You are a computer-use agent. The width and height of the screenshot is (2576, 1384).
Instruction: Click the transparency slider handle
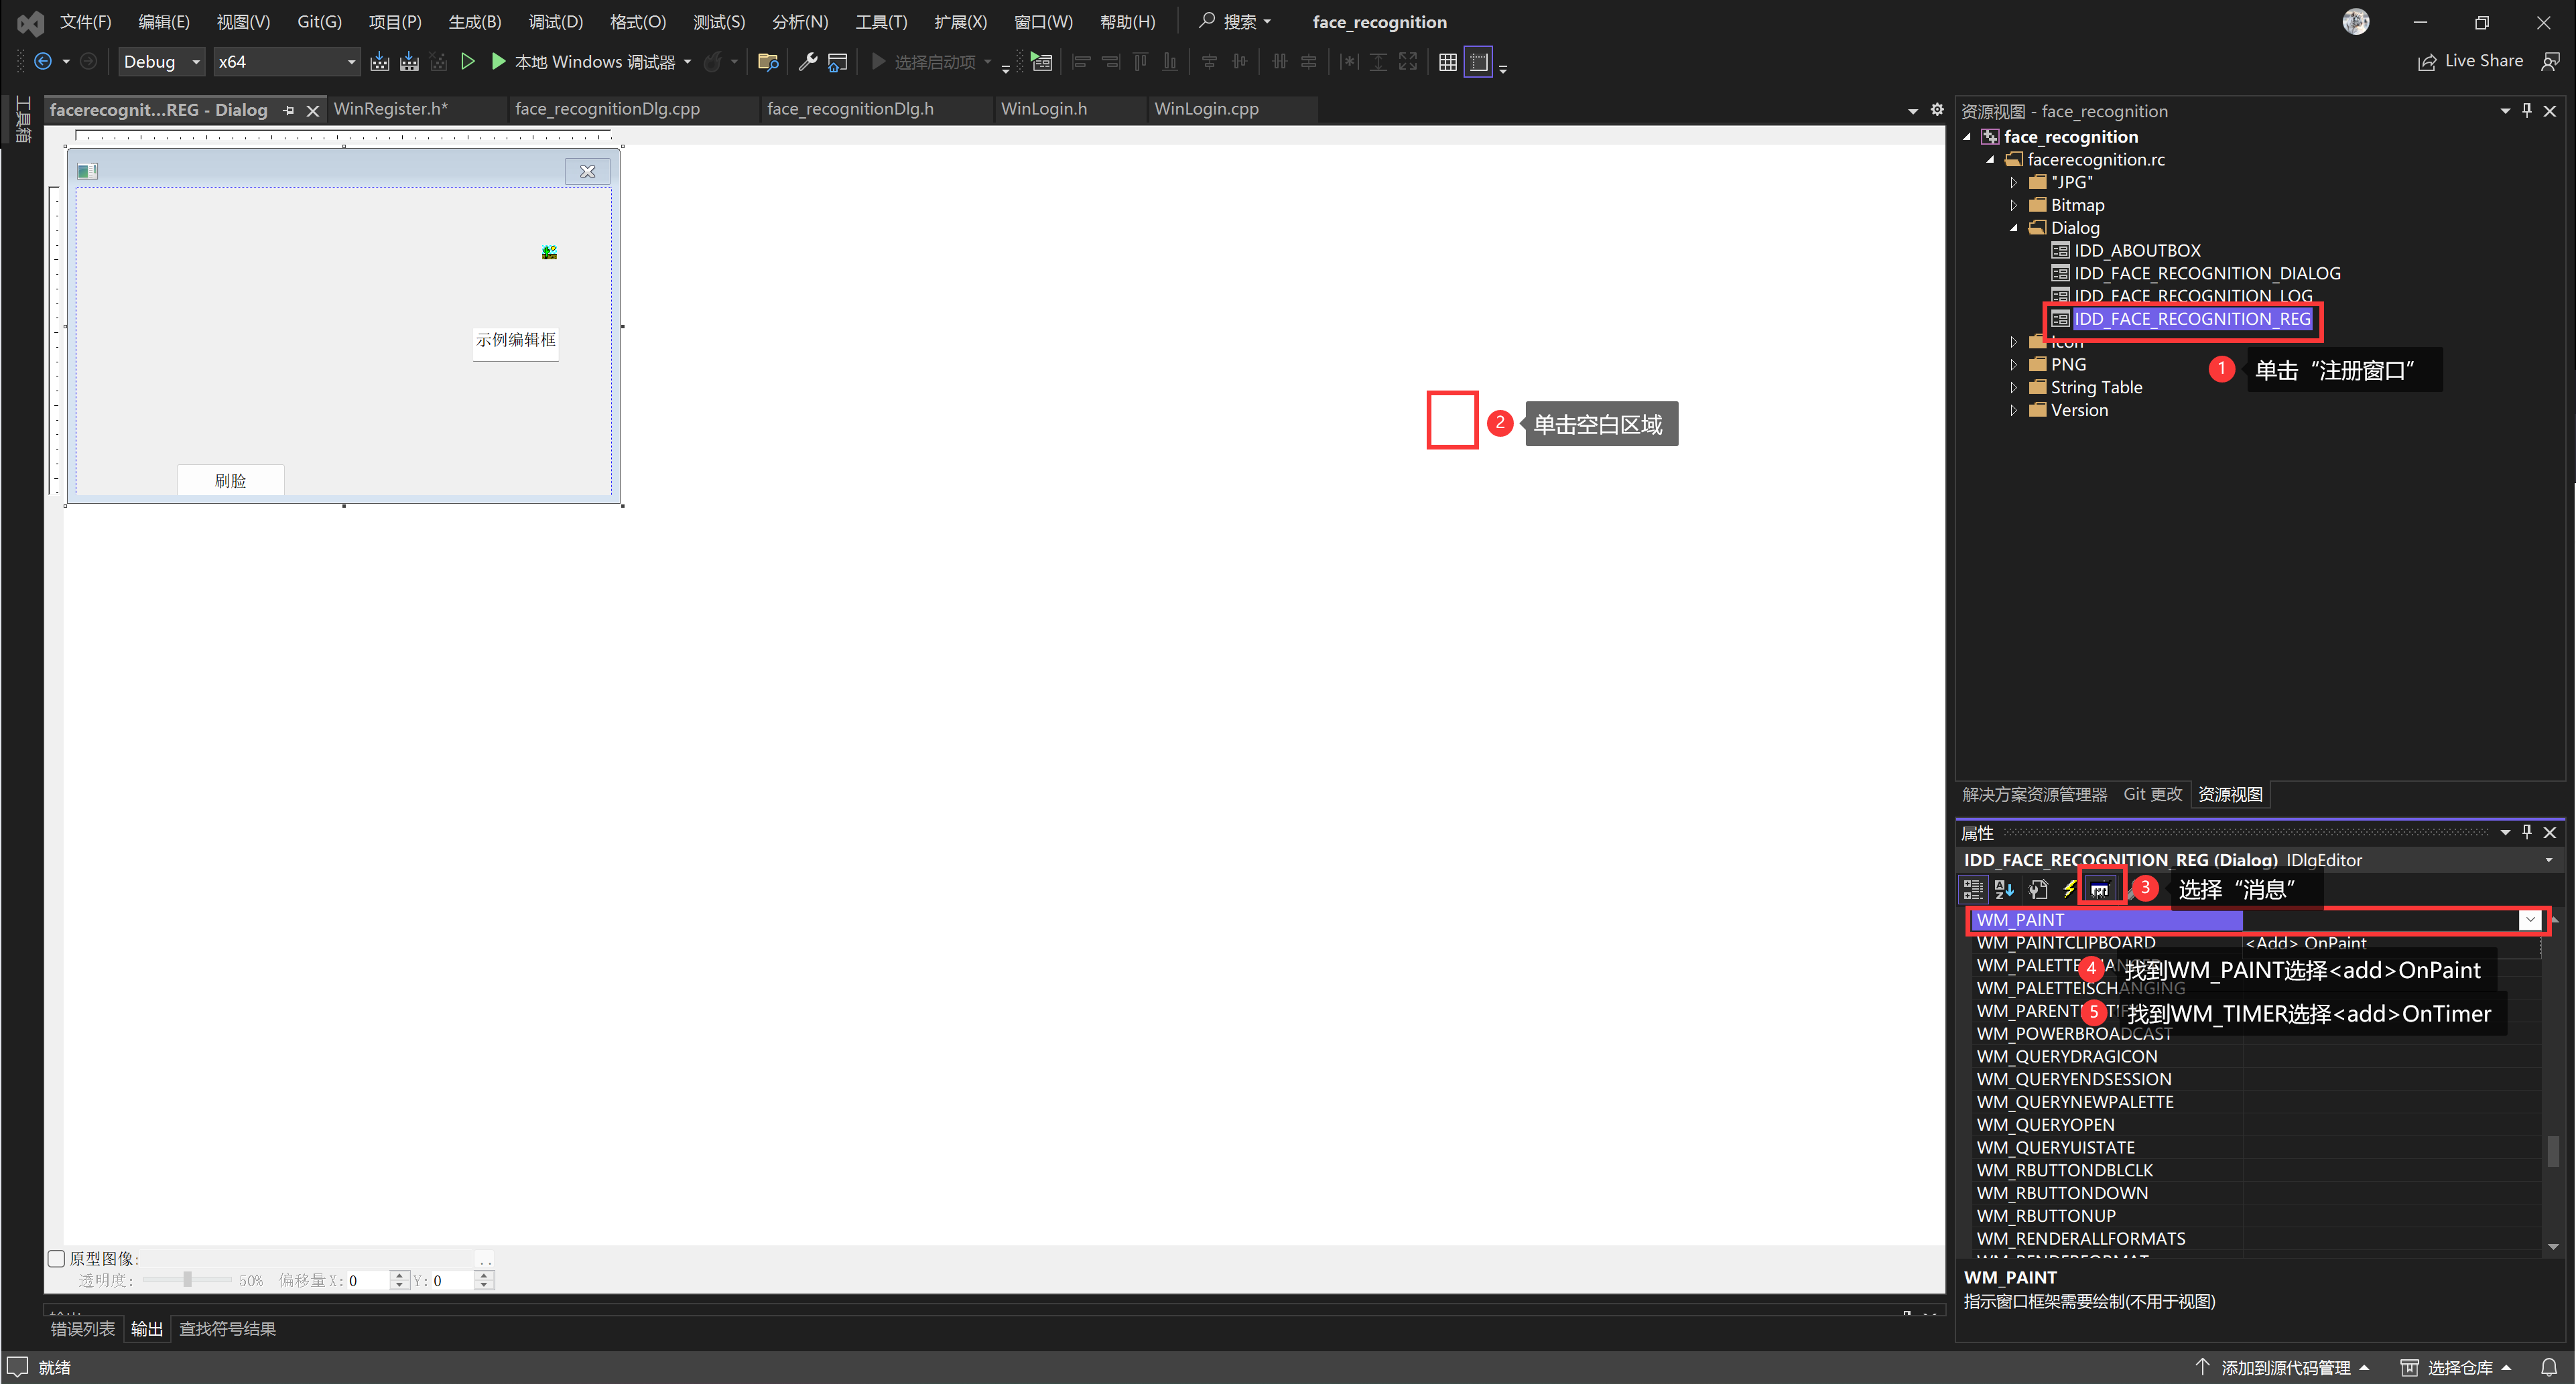pyautogui.click(x=187, y=1280)
